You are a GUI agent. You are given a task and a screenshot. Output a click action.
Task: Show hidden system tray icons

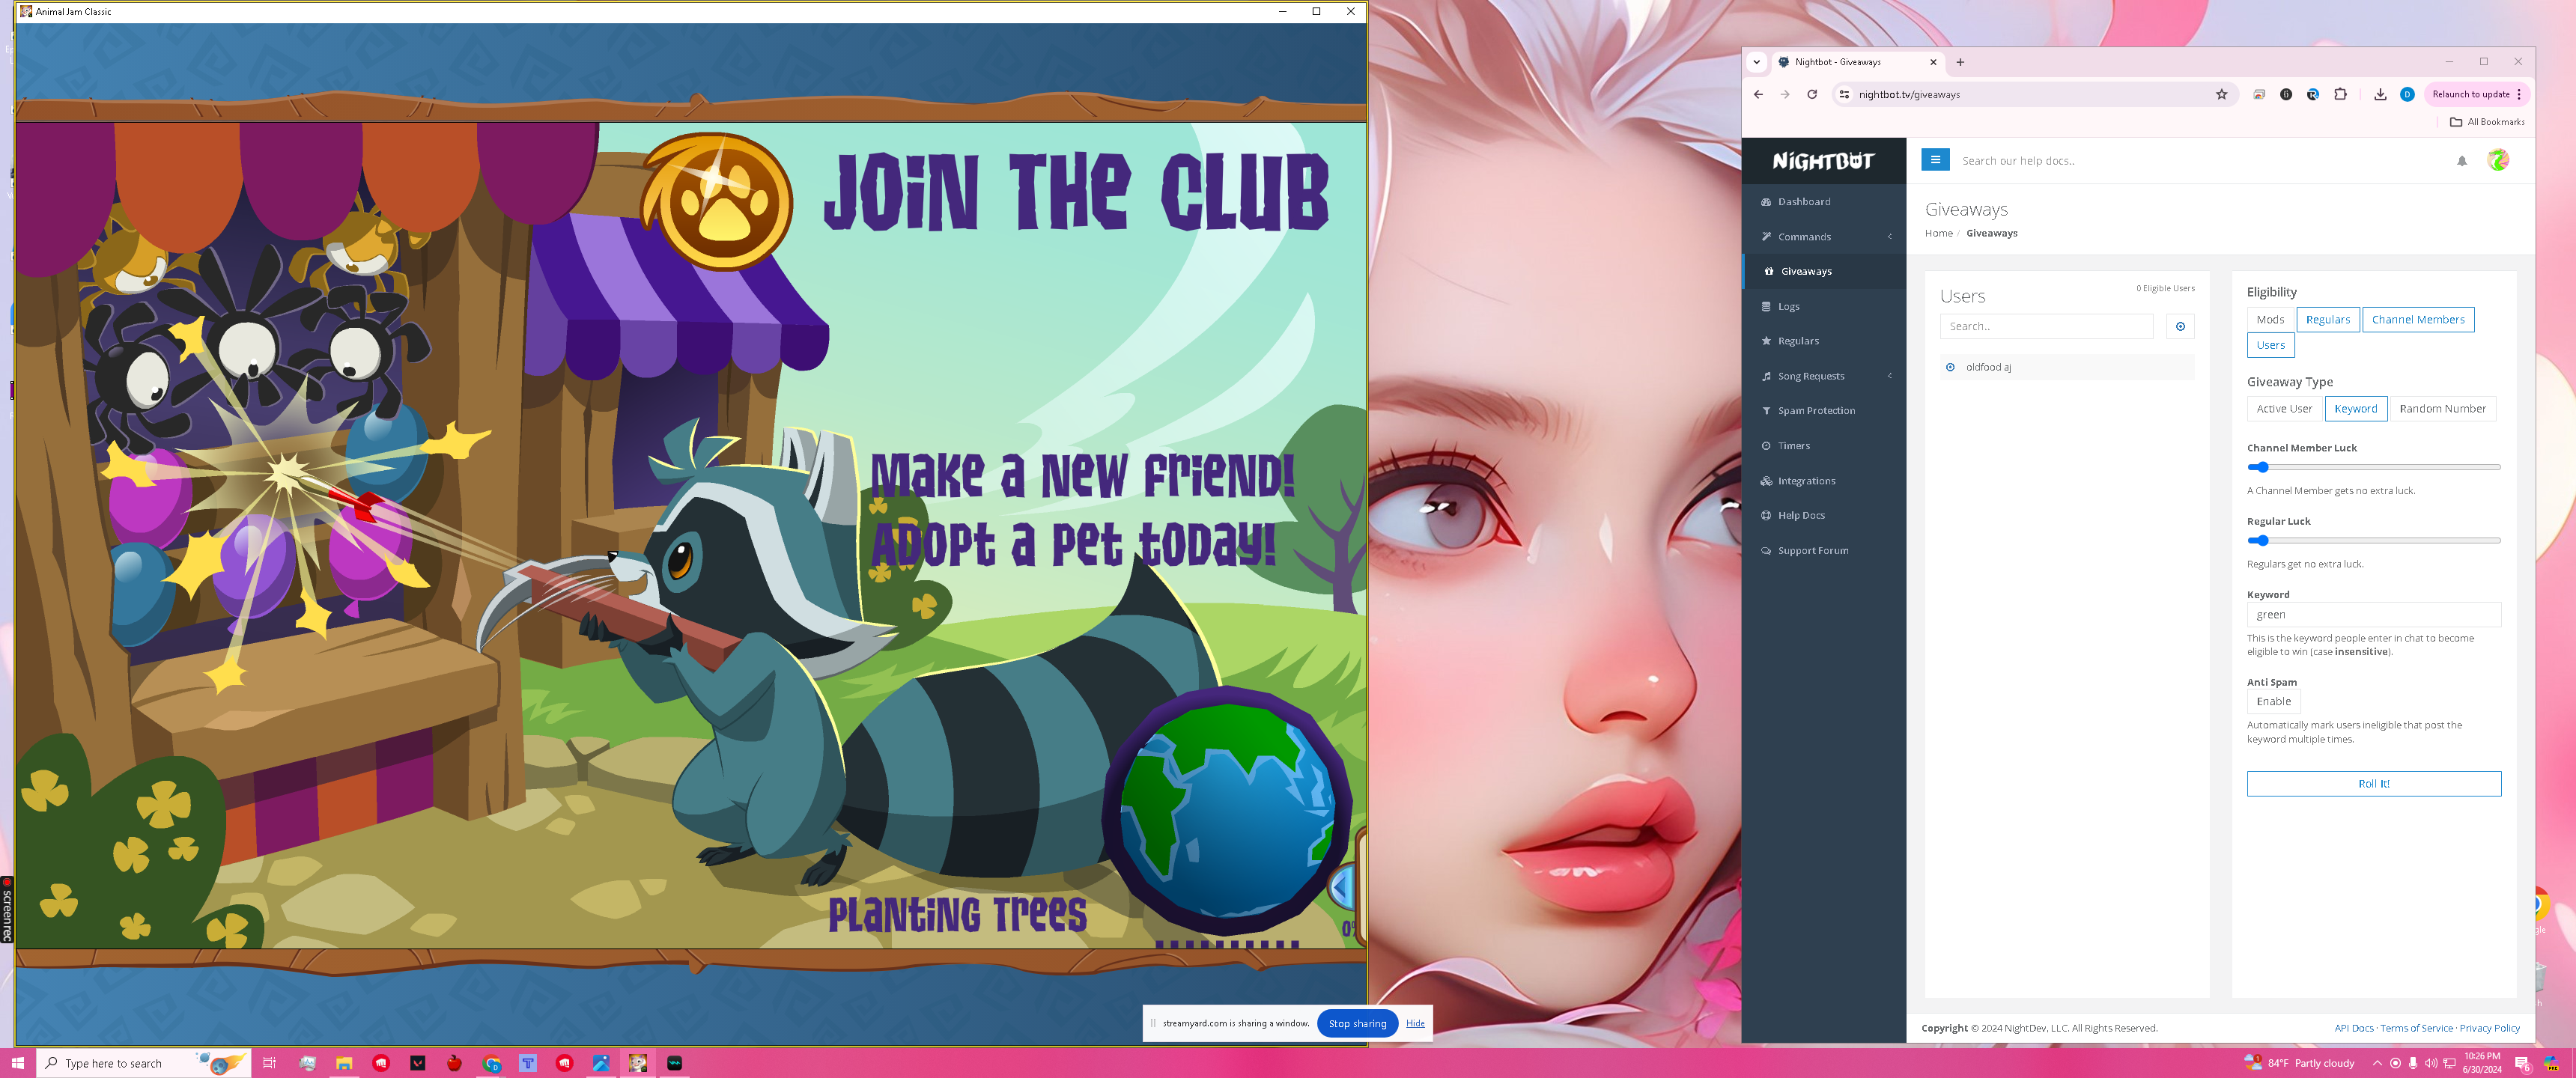[x=2377, y=1063]
